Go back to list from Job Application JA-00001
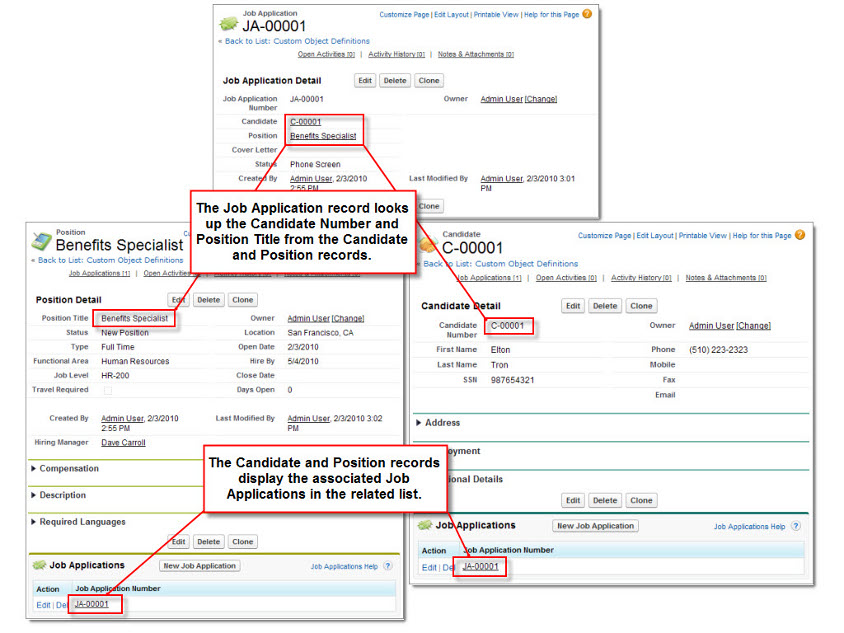 click(x=297, y=41)
